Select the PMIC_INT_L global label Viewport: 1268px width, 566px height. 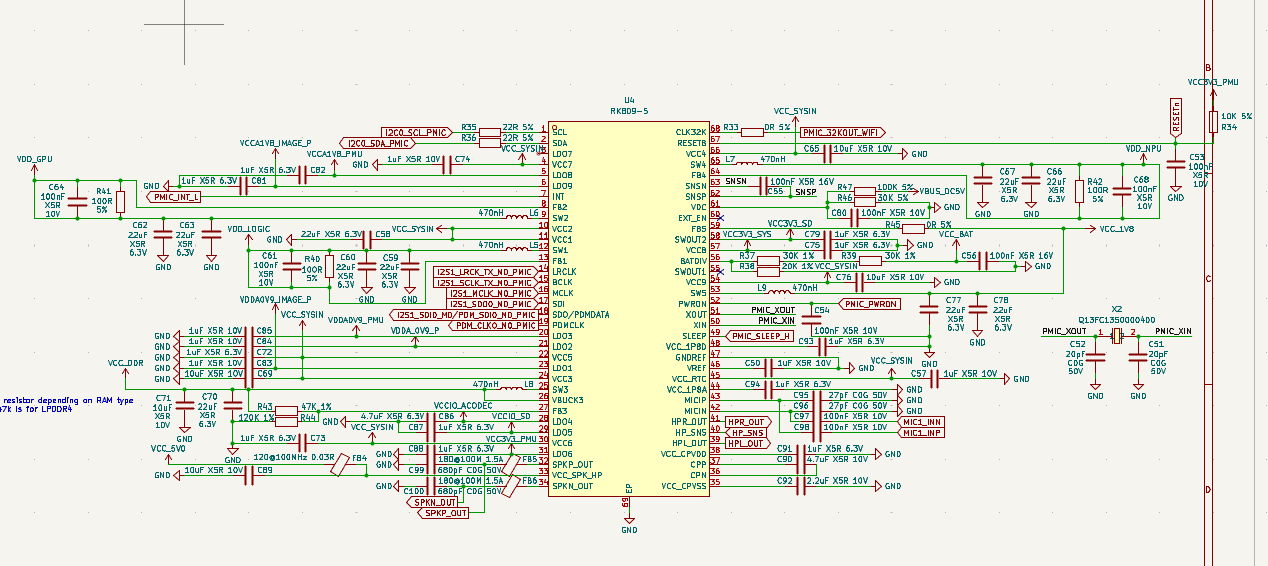[176, 197]
